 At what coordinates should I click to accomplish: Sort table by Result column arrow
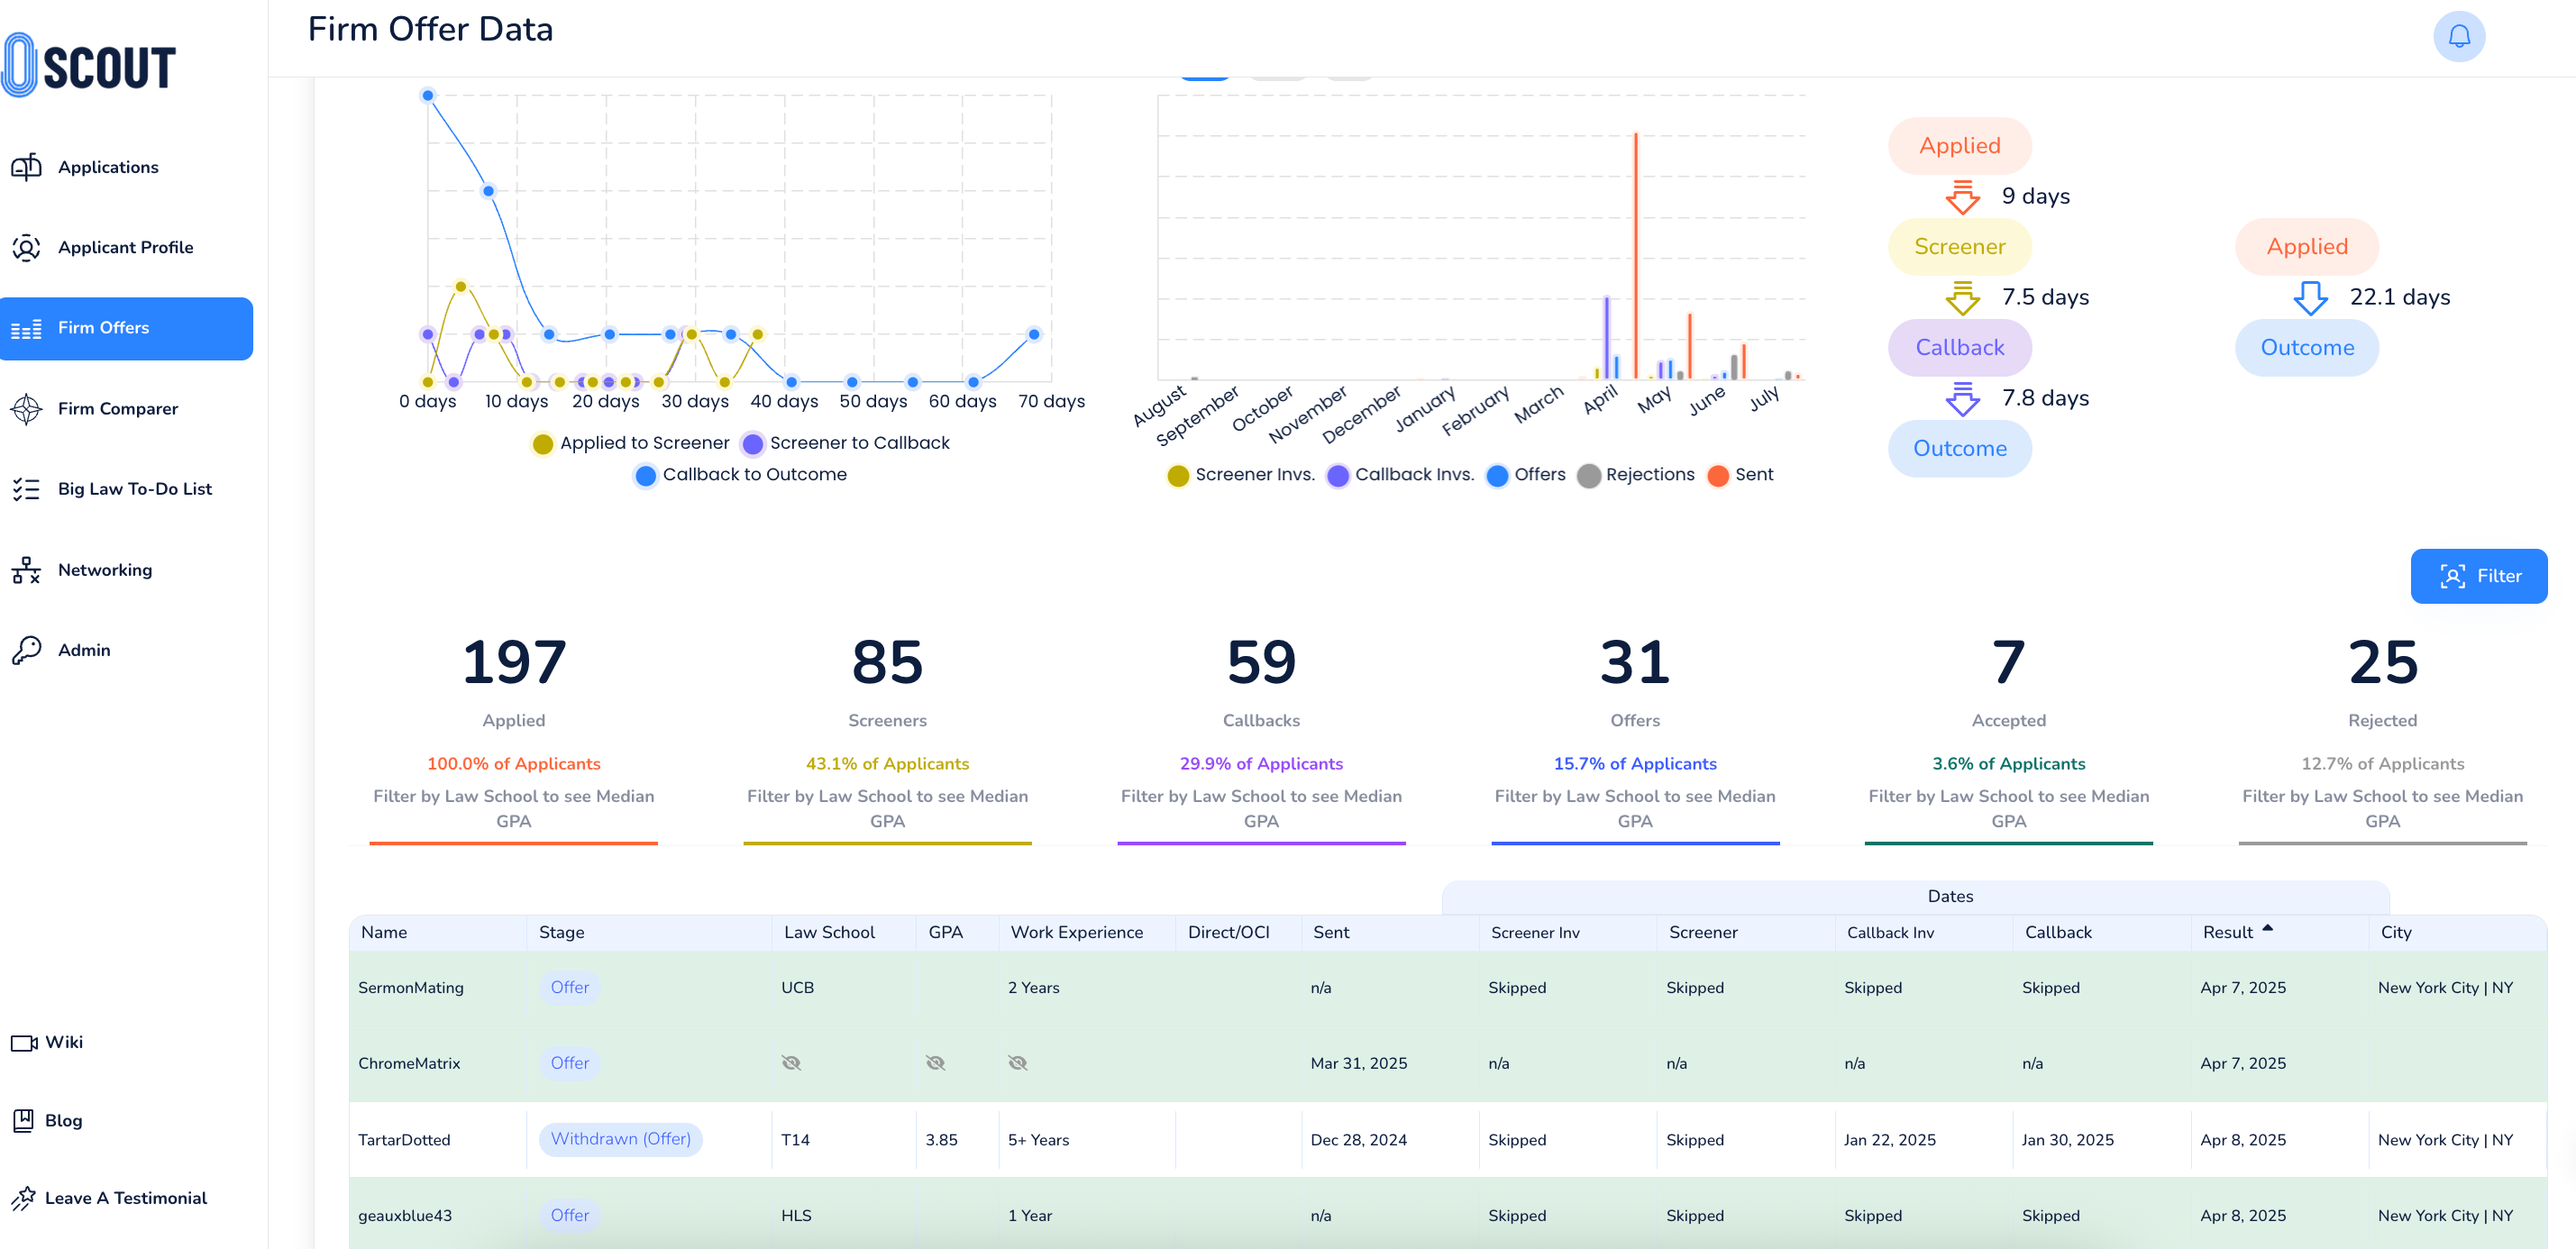coord(2267,929)
